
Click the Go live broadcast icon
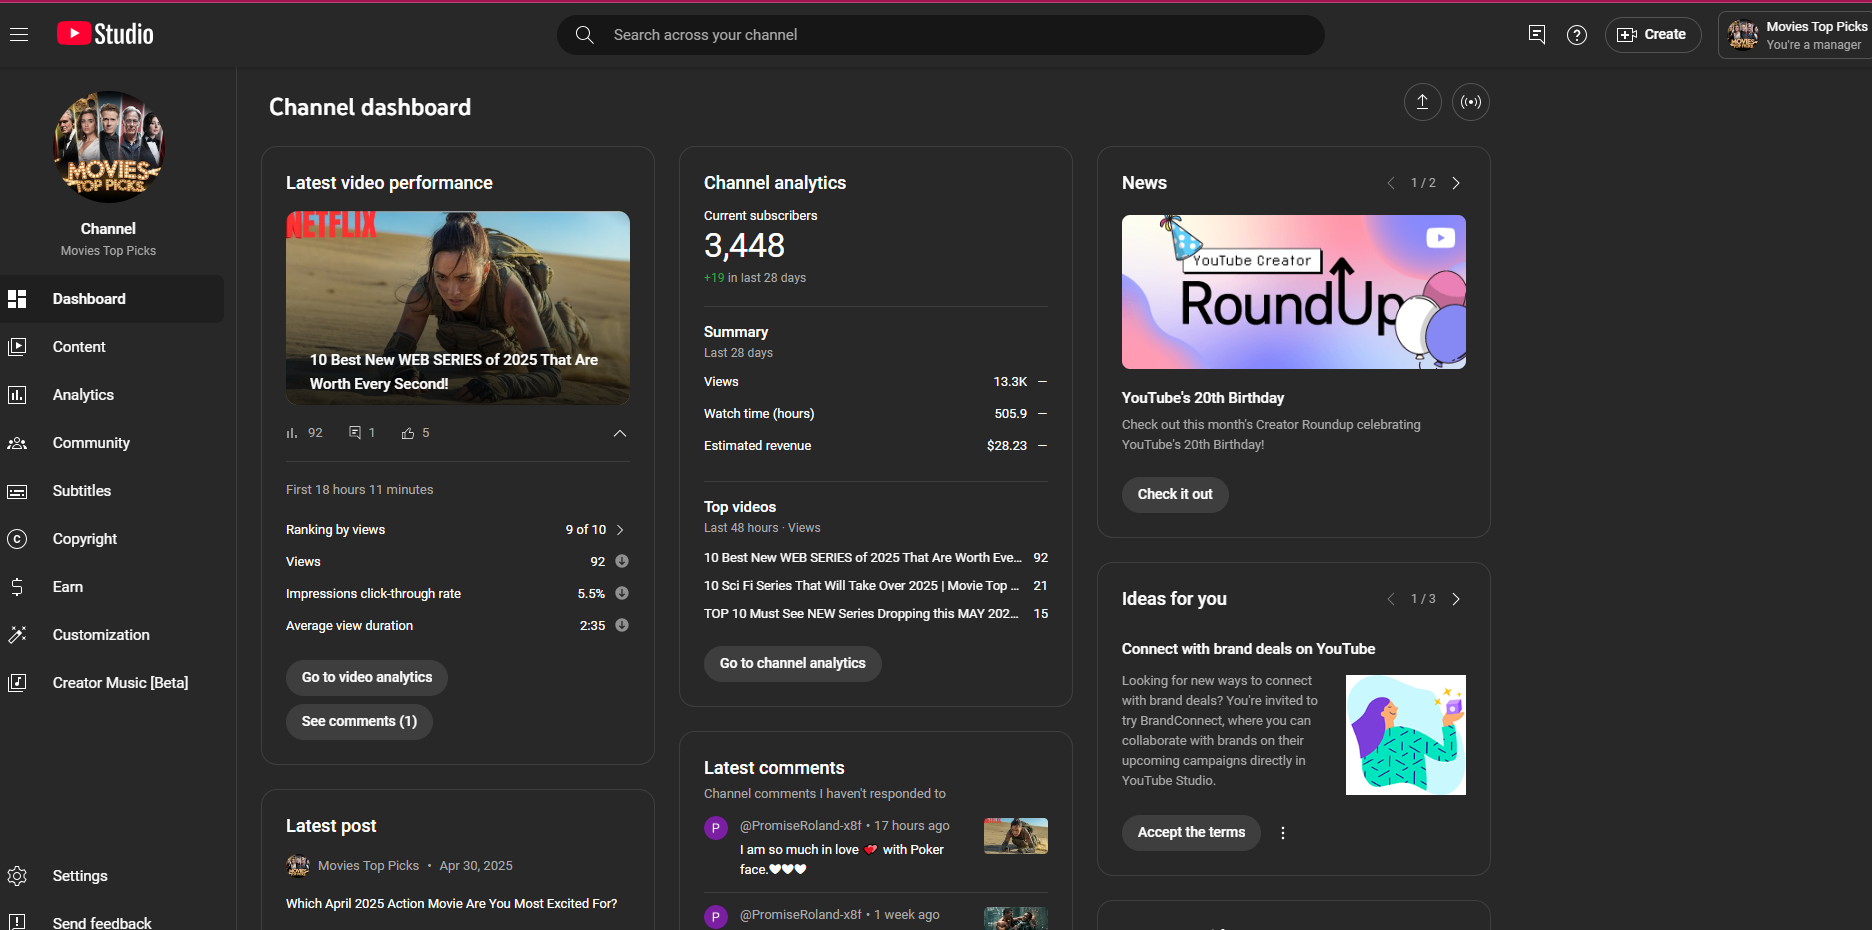pyautogui.click(x=1471, y=102)
